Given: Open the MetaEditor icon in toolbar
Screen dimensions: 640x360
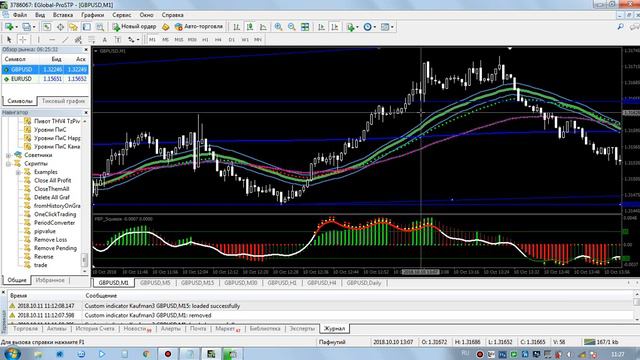Looking at the screenshot, I should (165, 27).
